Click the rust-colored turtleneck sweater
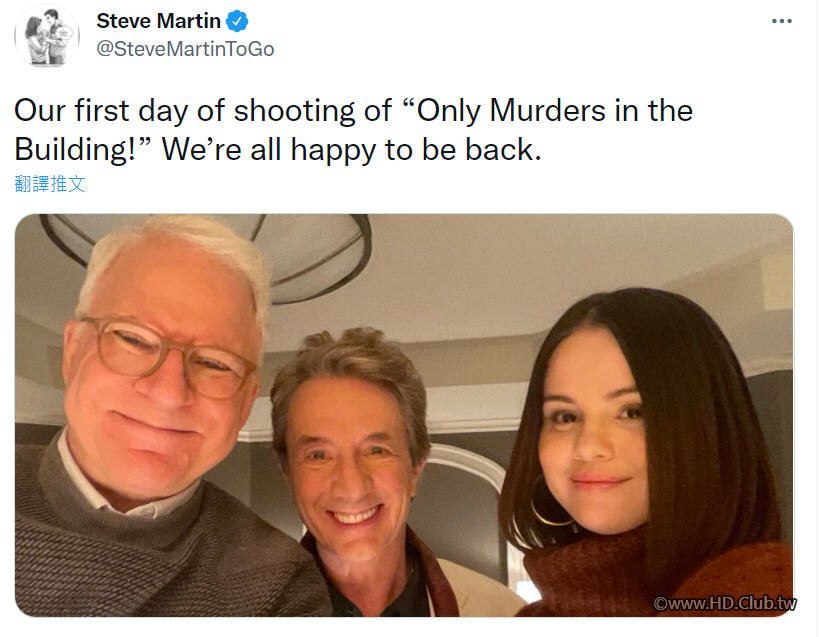Screen dimensions: 819x637 click(x=650, y=580)
